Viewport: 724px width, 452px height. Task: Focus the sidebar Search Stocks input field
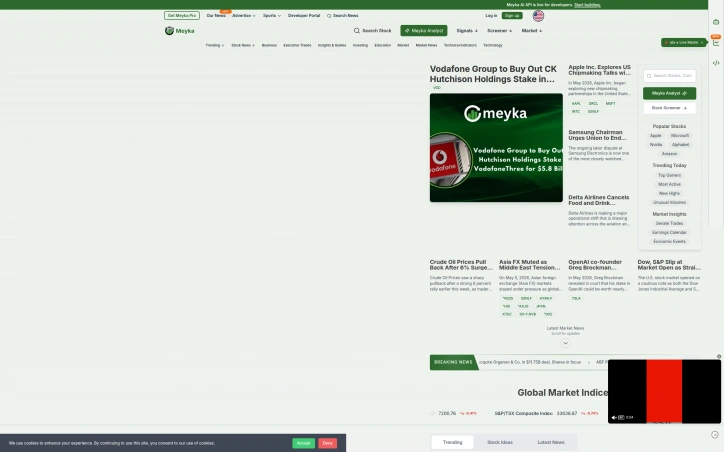pos(669,76)
